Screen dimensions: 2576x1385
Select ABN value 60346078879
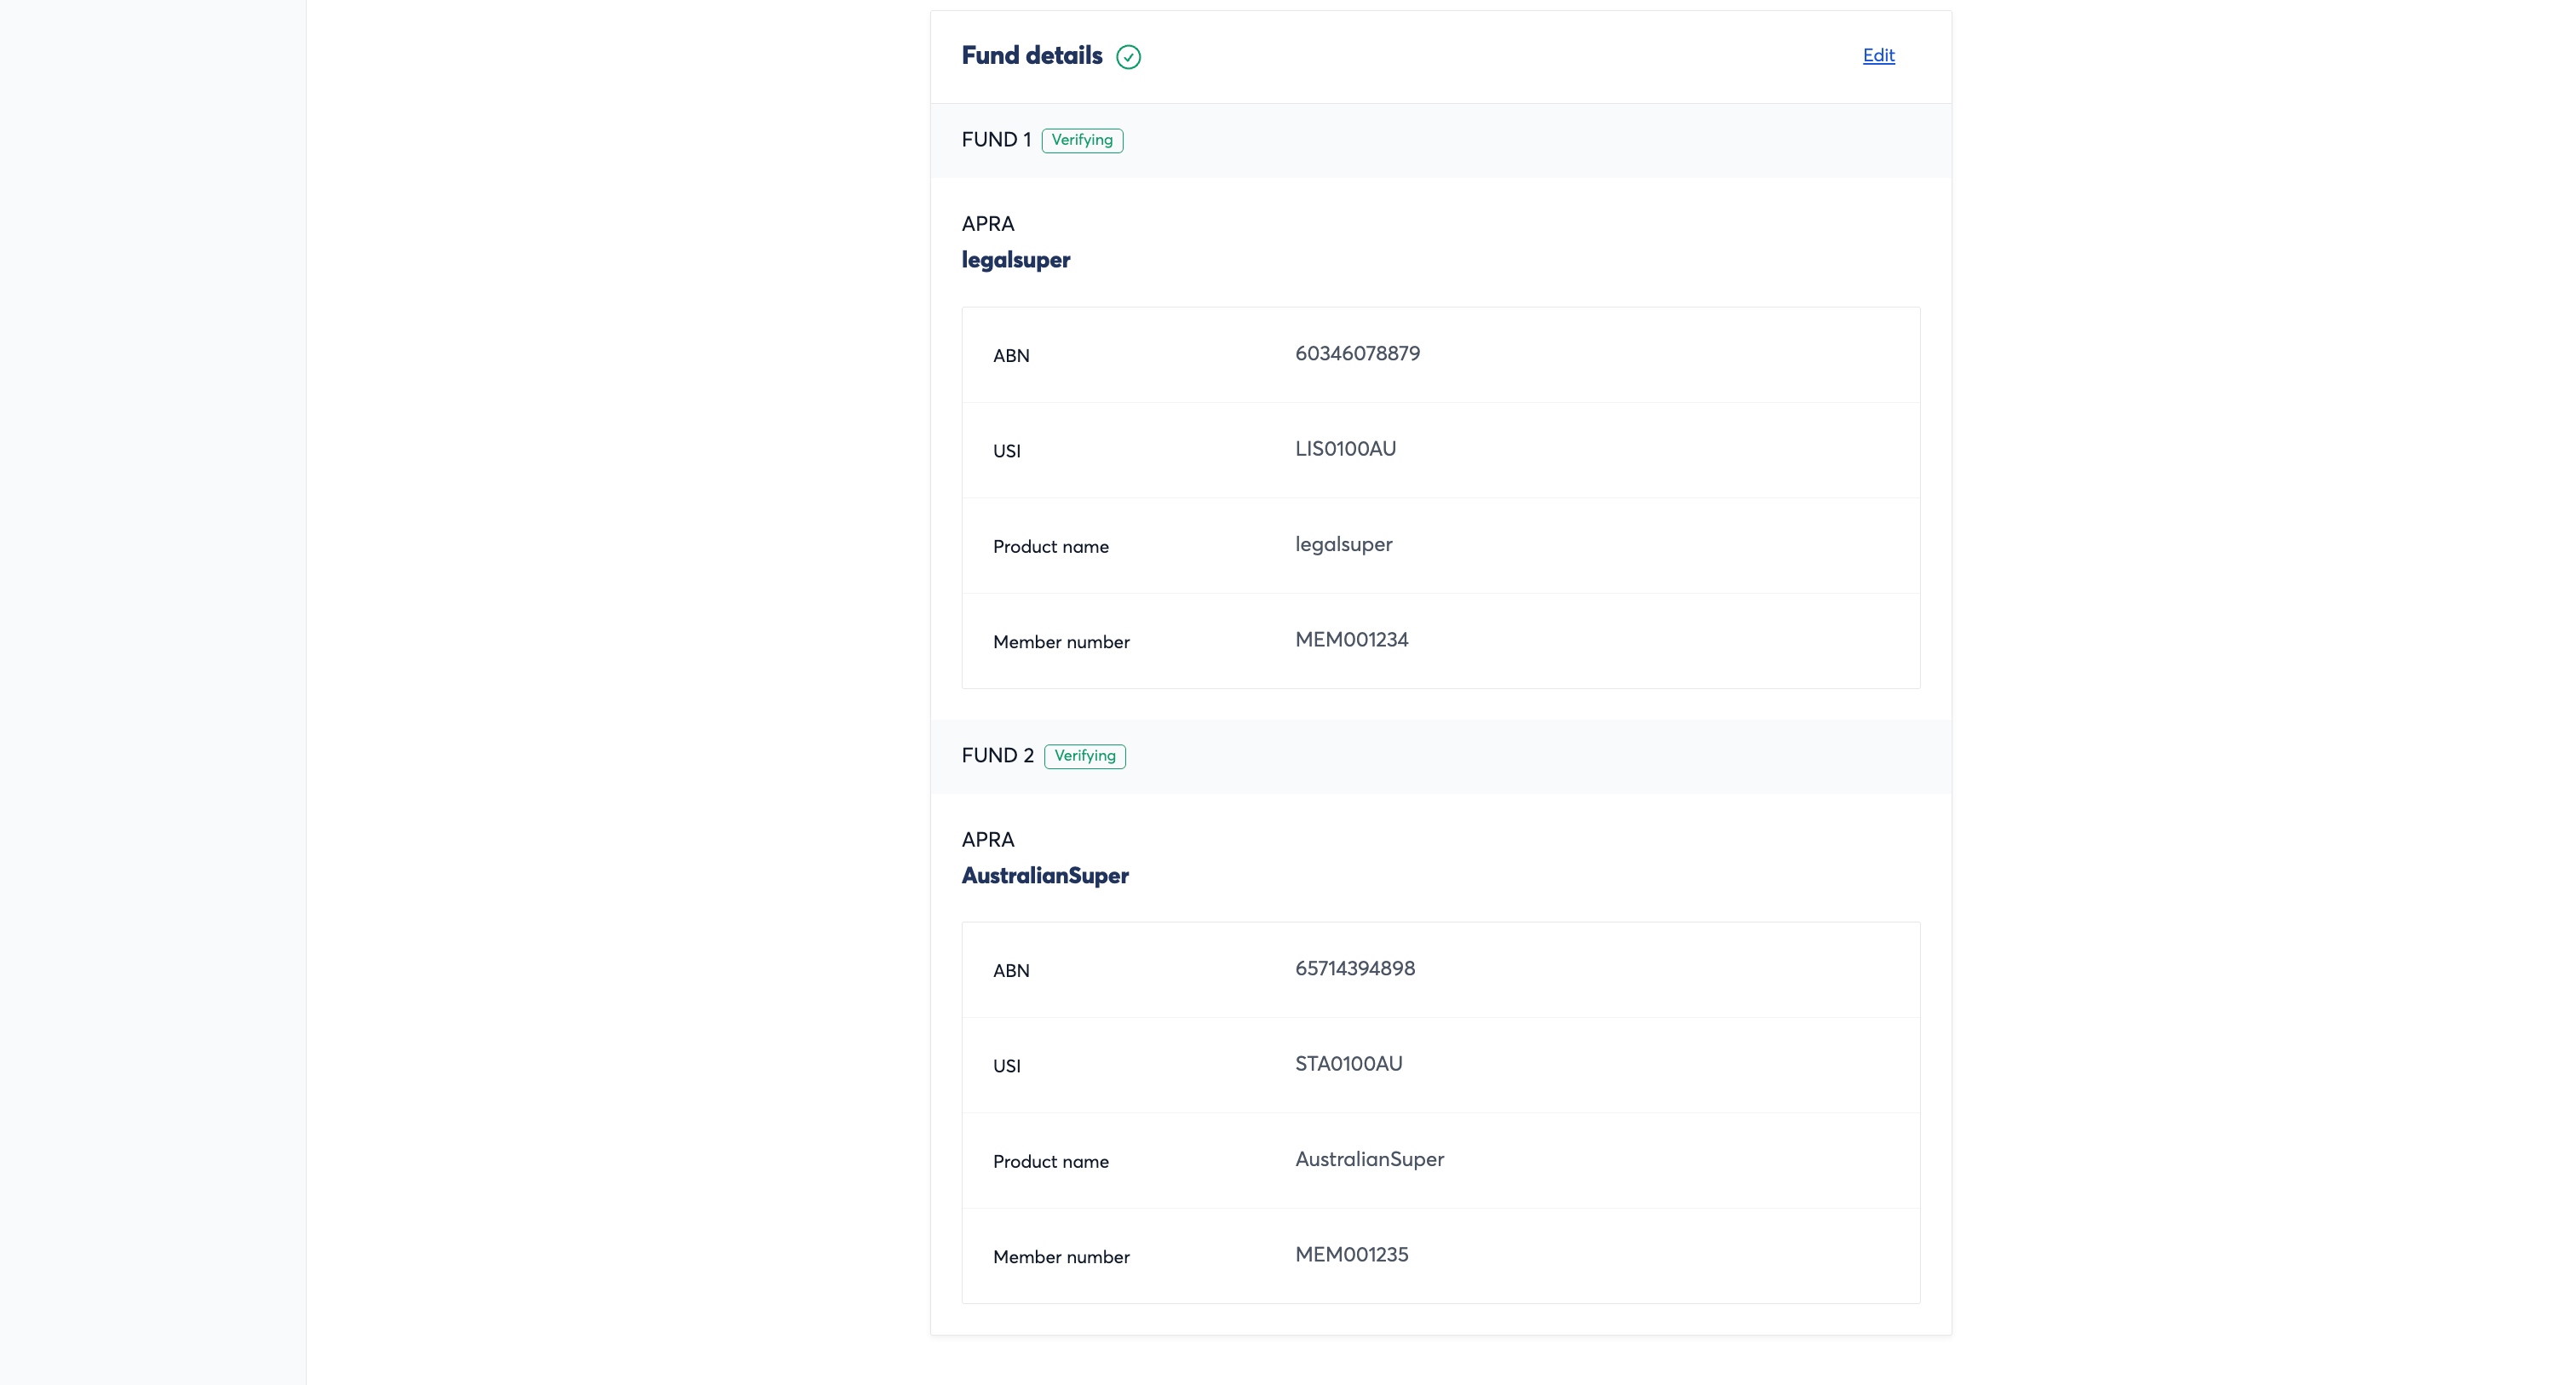click(x=1357, y=353)
